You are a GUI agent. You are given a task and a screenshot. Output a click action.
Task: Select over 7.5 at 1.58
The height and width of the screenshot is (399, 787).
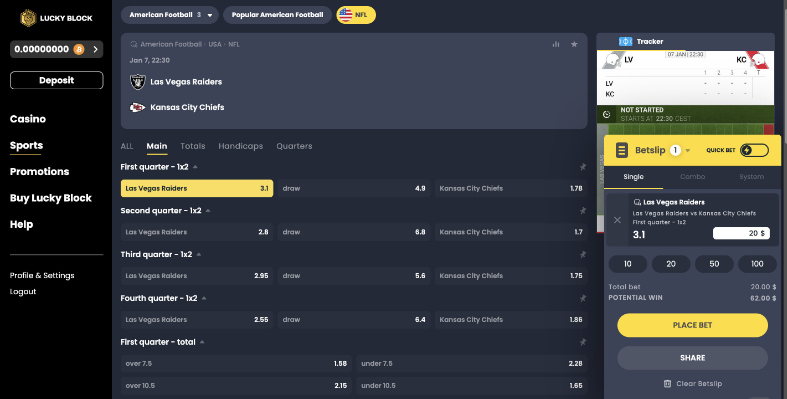[236, 363]
